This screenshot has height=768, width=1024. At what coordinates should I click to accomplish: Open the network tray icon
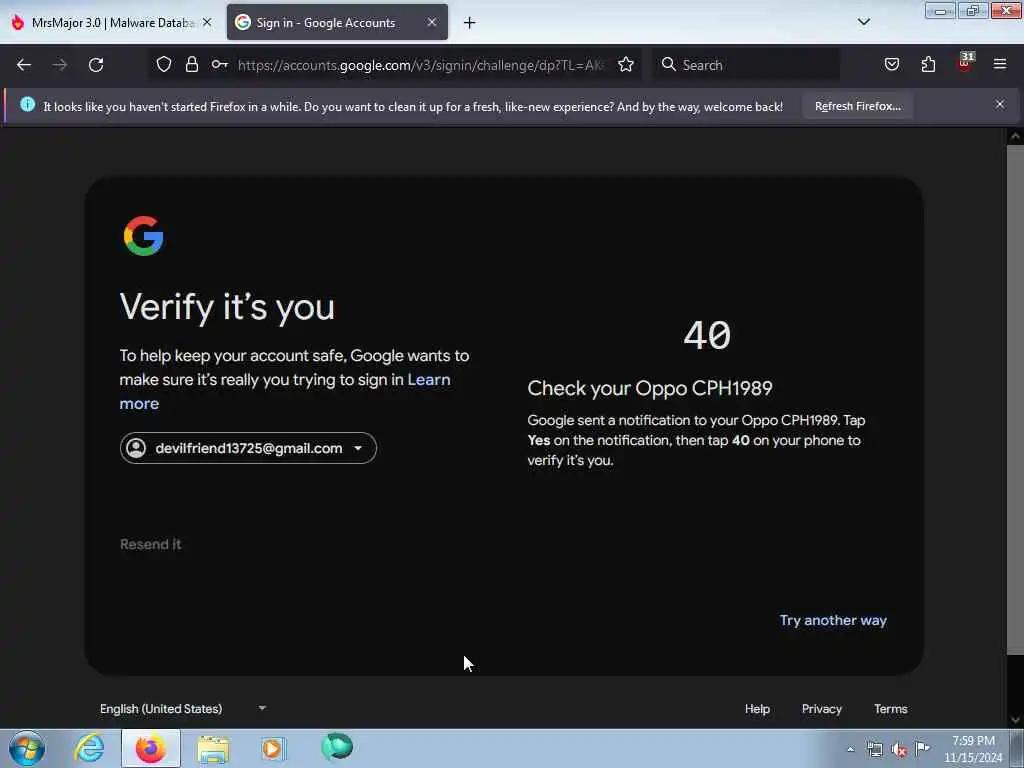coord(874,750)
